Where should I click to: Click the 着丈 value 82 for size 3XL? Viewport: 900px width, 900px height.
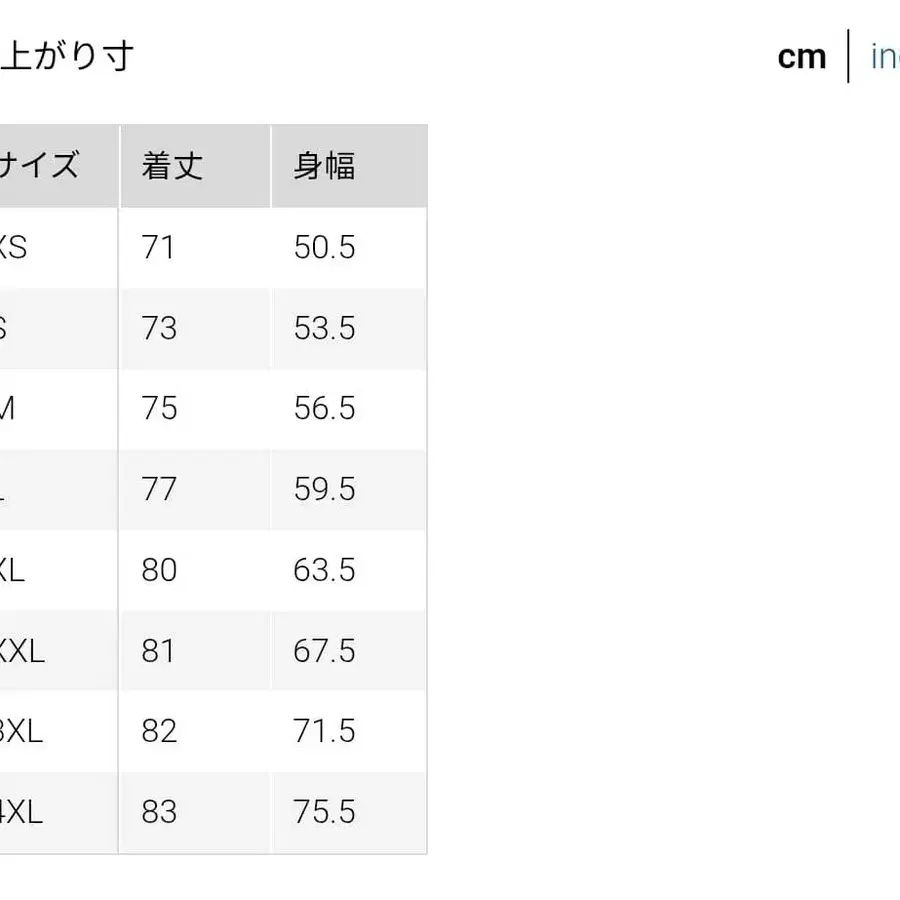(158, 731)
